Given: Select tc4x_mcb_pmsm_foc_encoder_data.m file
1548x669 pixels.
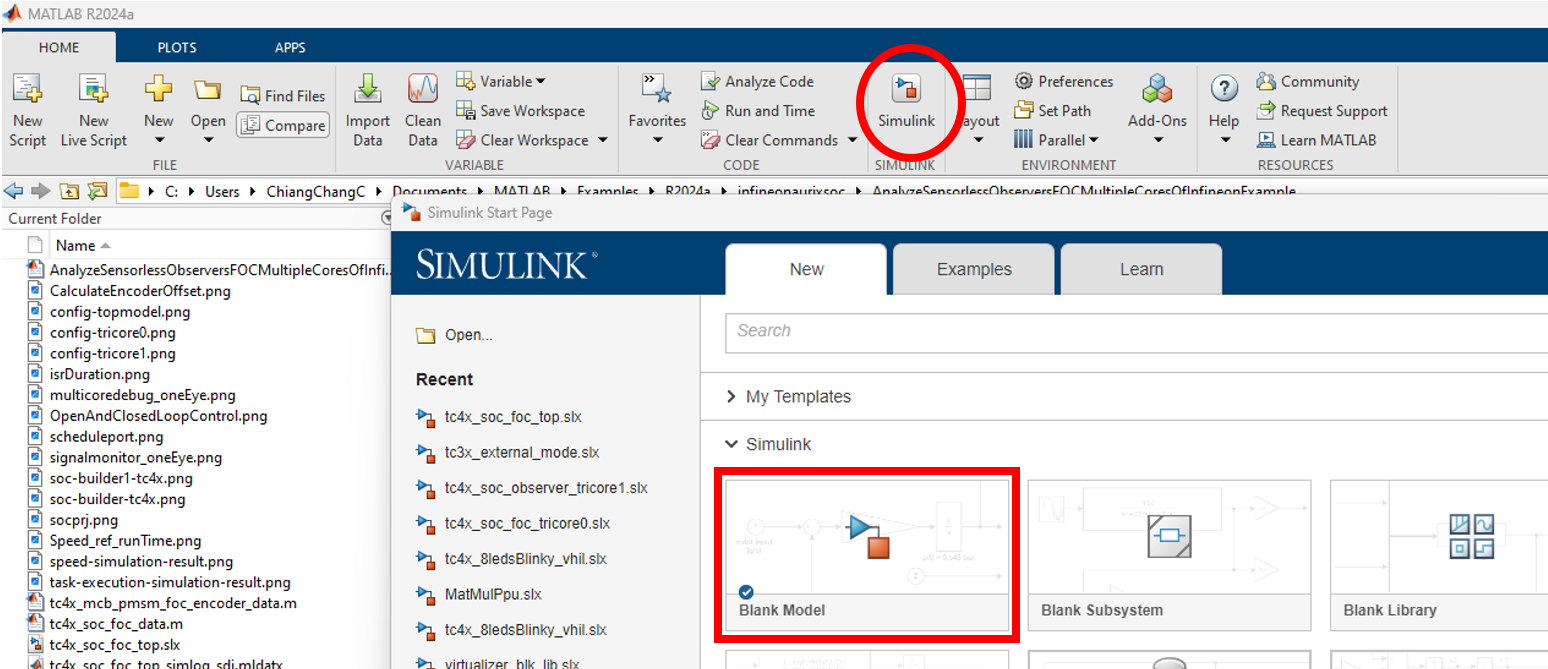Looking at the screenshot, I should [173, 603].
